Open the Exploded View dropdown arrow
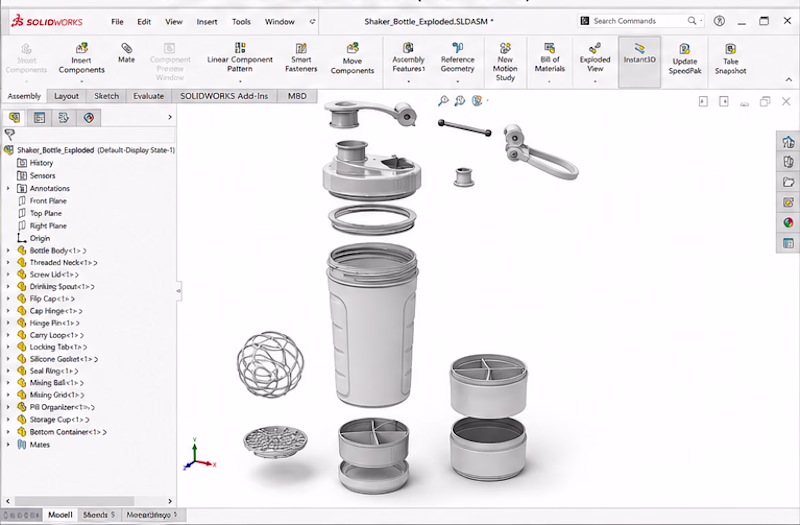This screenshot has height=525, width=800. click(595, 82)
